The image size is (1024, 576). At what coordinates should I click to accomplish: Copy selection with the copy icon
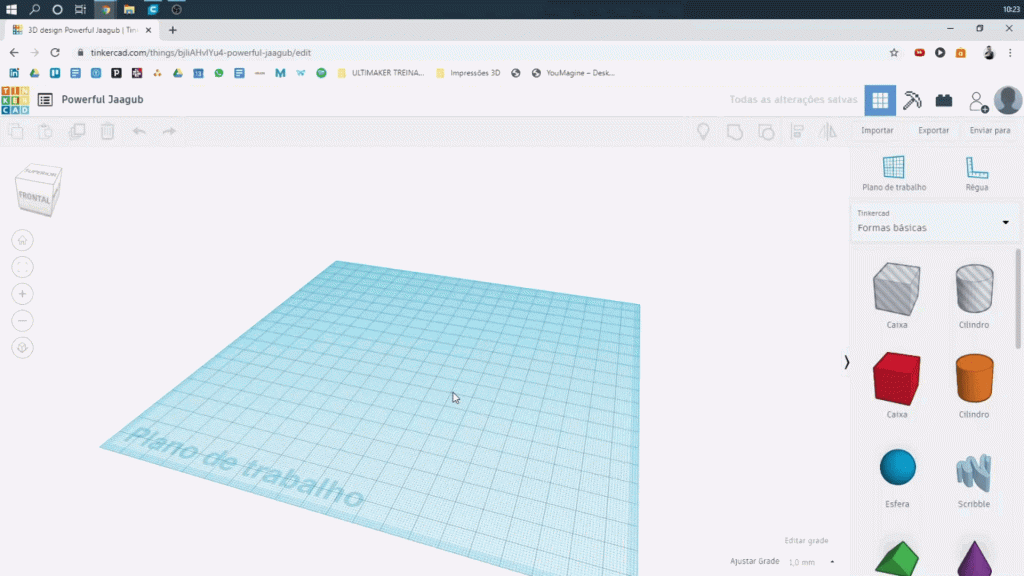[16, 131]
